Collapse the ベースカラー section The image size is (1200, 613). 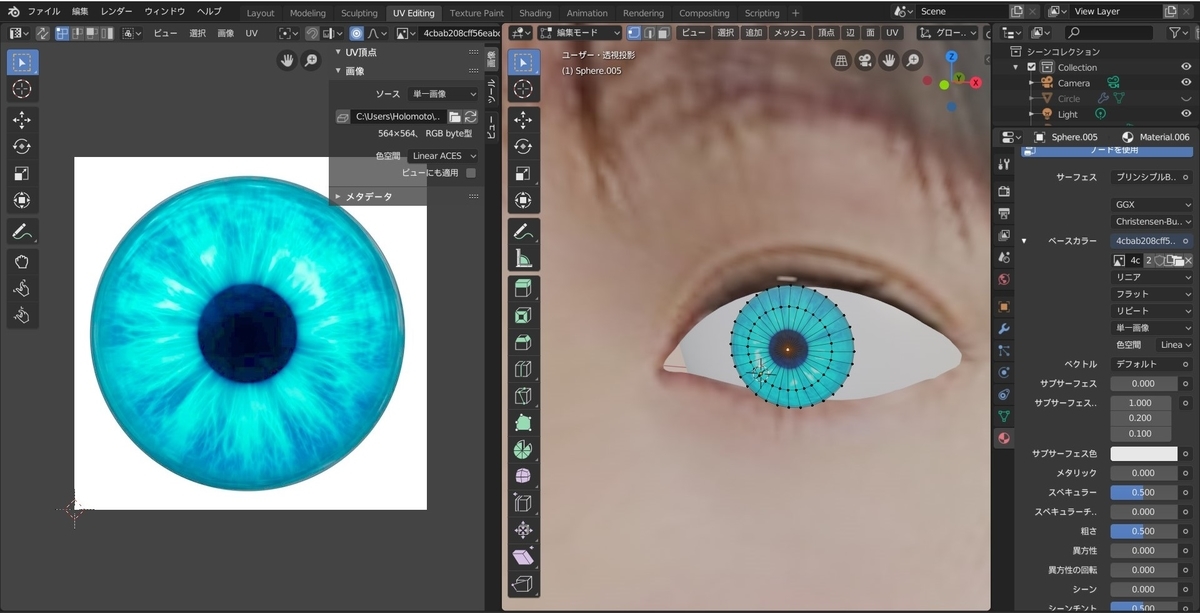[1024, 241]
